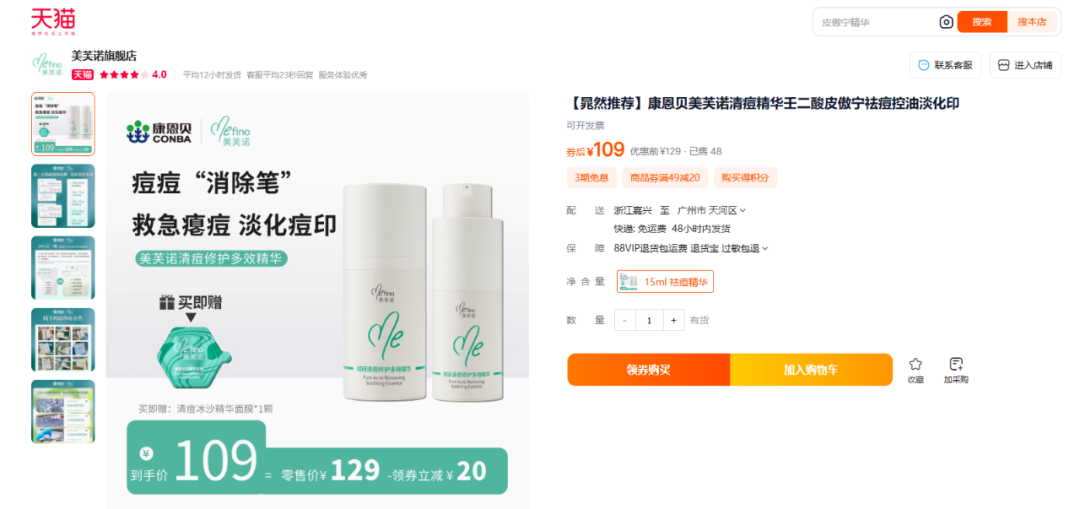Click the camera image search icon
Screen dimensions: 1080x509
point(946,22)
